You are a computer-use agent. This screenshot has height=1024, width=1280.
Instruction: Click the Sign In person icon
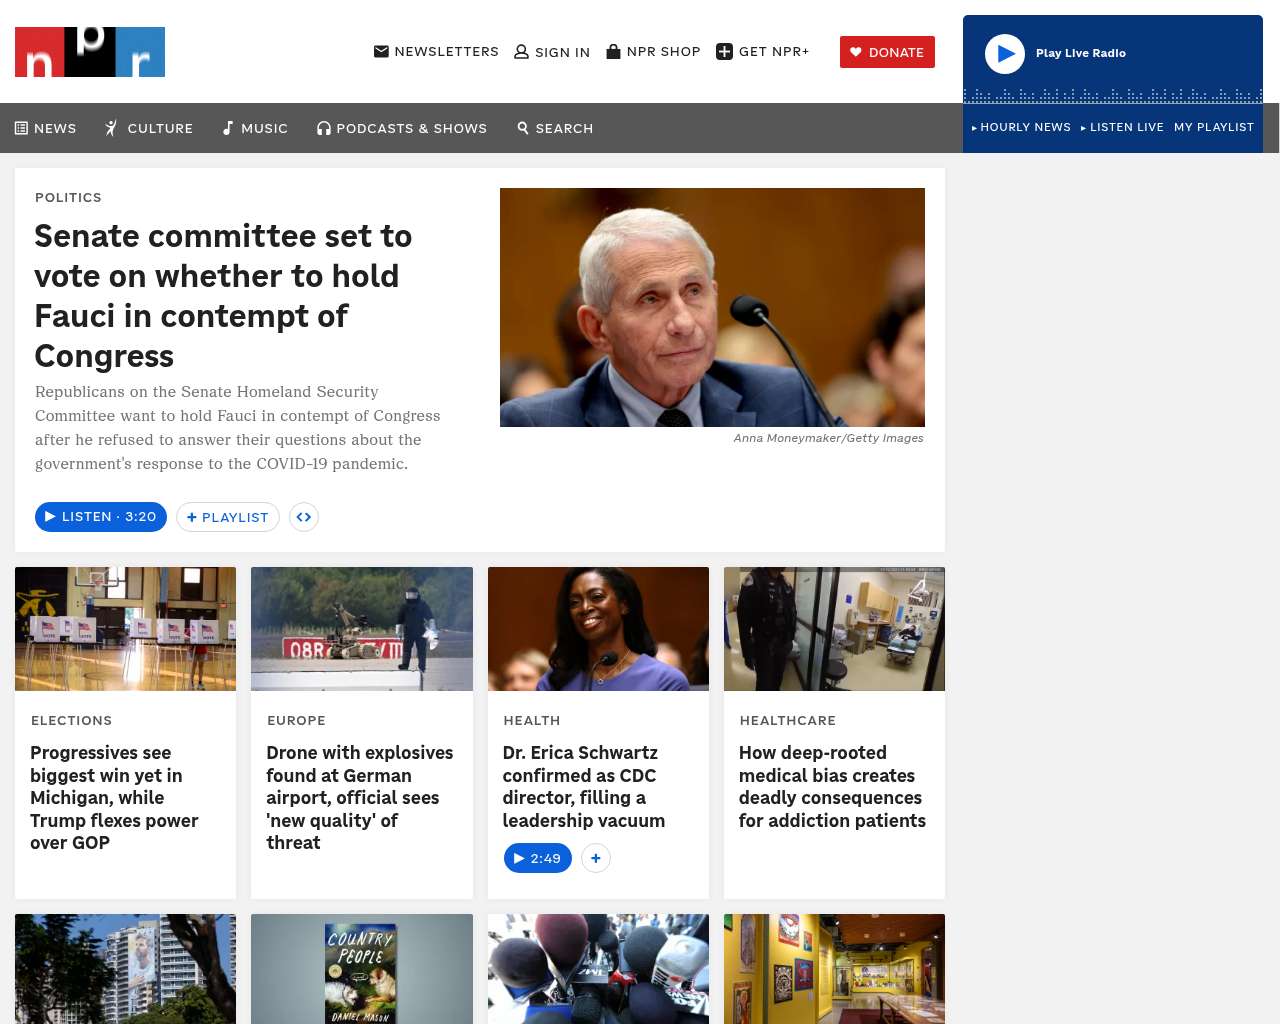point(521,52)
